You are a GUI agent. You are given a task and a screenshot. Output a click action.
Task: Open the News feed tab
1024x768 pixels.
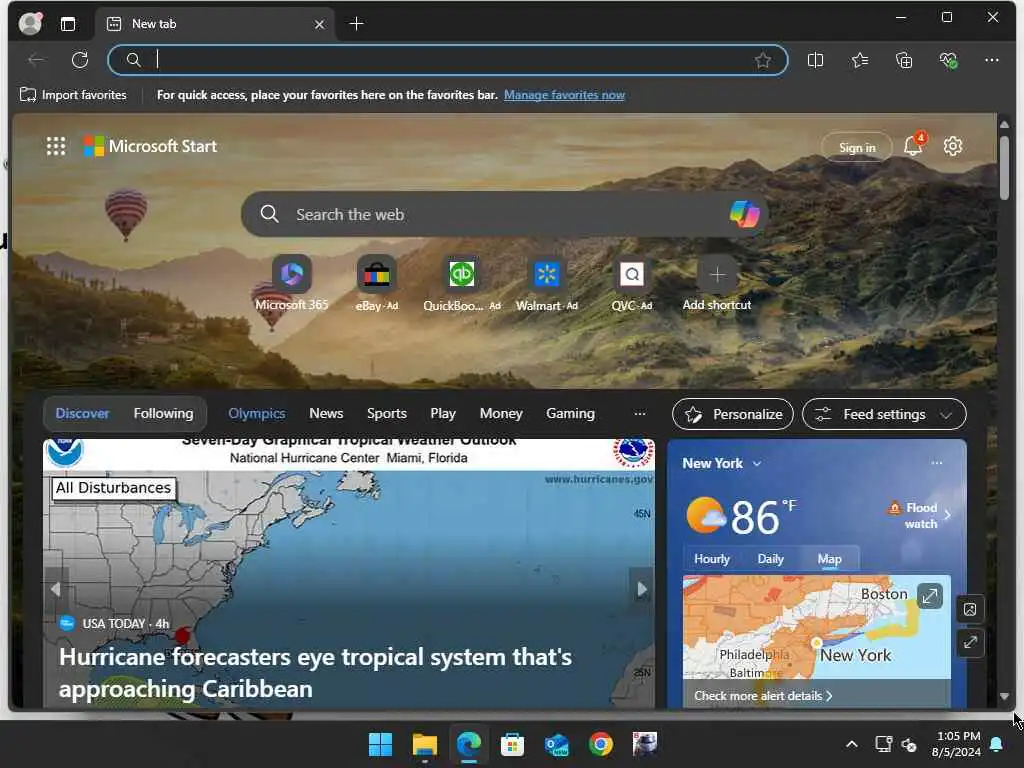pos(326,413)
